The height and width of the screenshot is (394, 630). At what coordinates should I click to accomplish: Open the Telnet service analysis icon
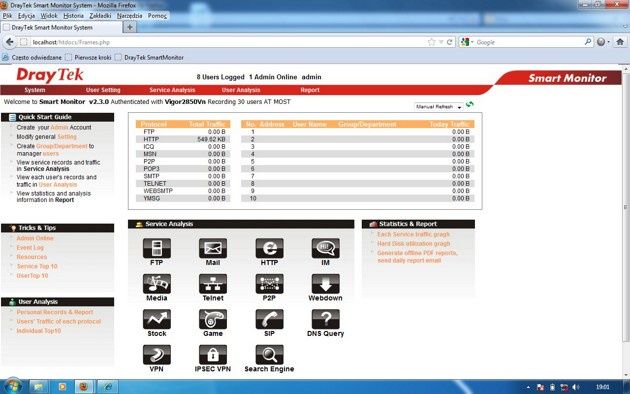pyautogui.click(x=213, y=284)
